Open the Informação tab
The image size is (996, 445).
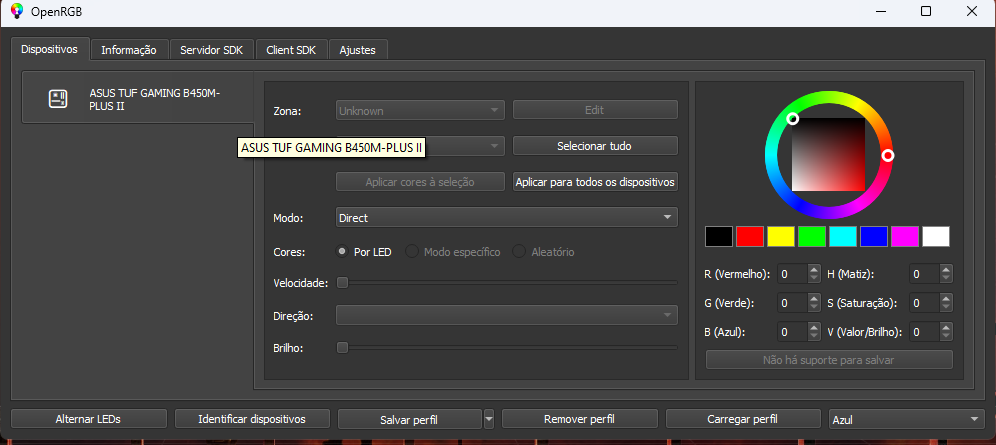[x=129, y=50]
